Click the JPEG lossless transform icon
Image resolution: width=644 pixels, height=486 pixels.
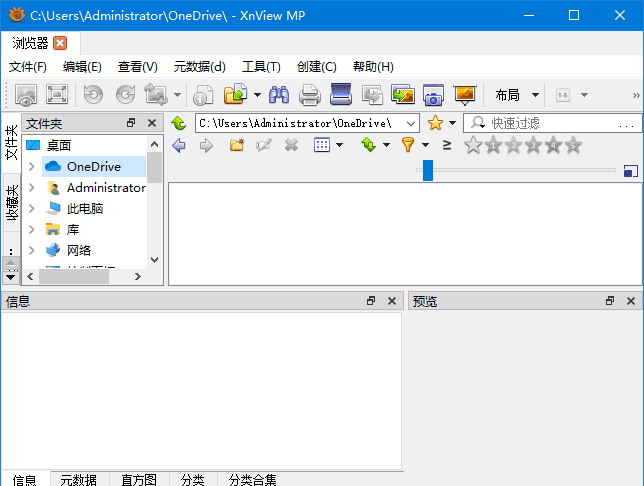click(x=156, y=95)
